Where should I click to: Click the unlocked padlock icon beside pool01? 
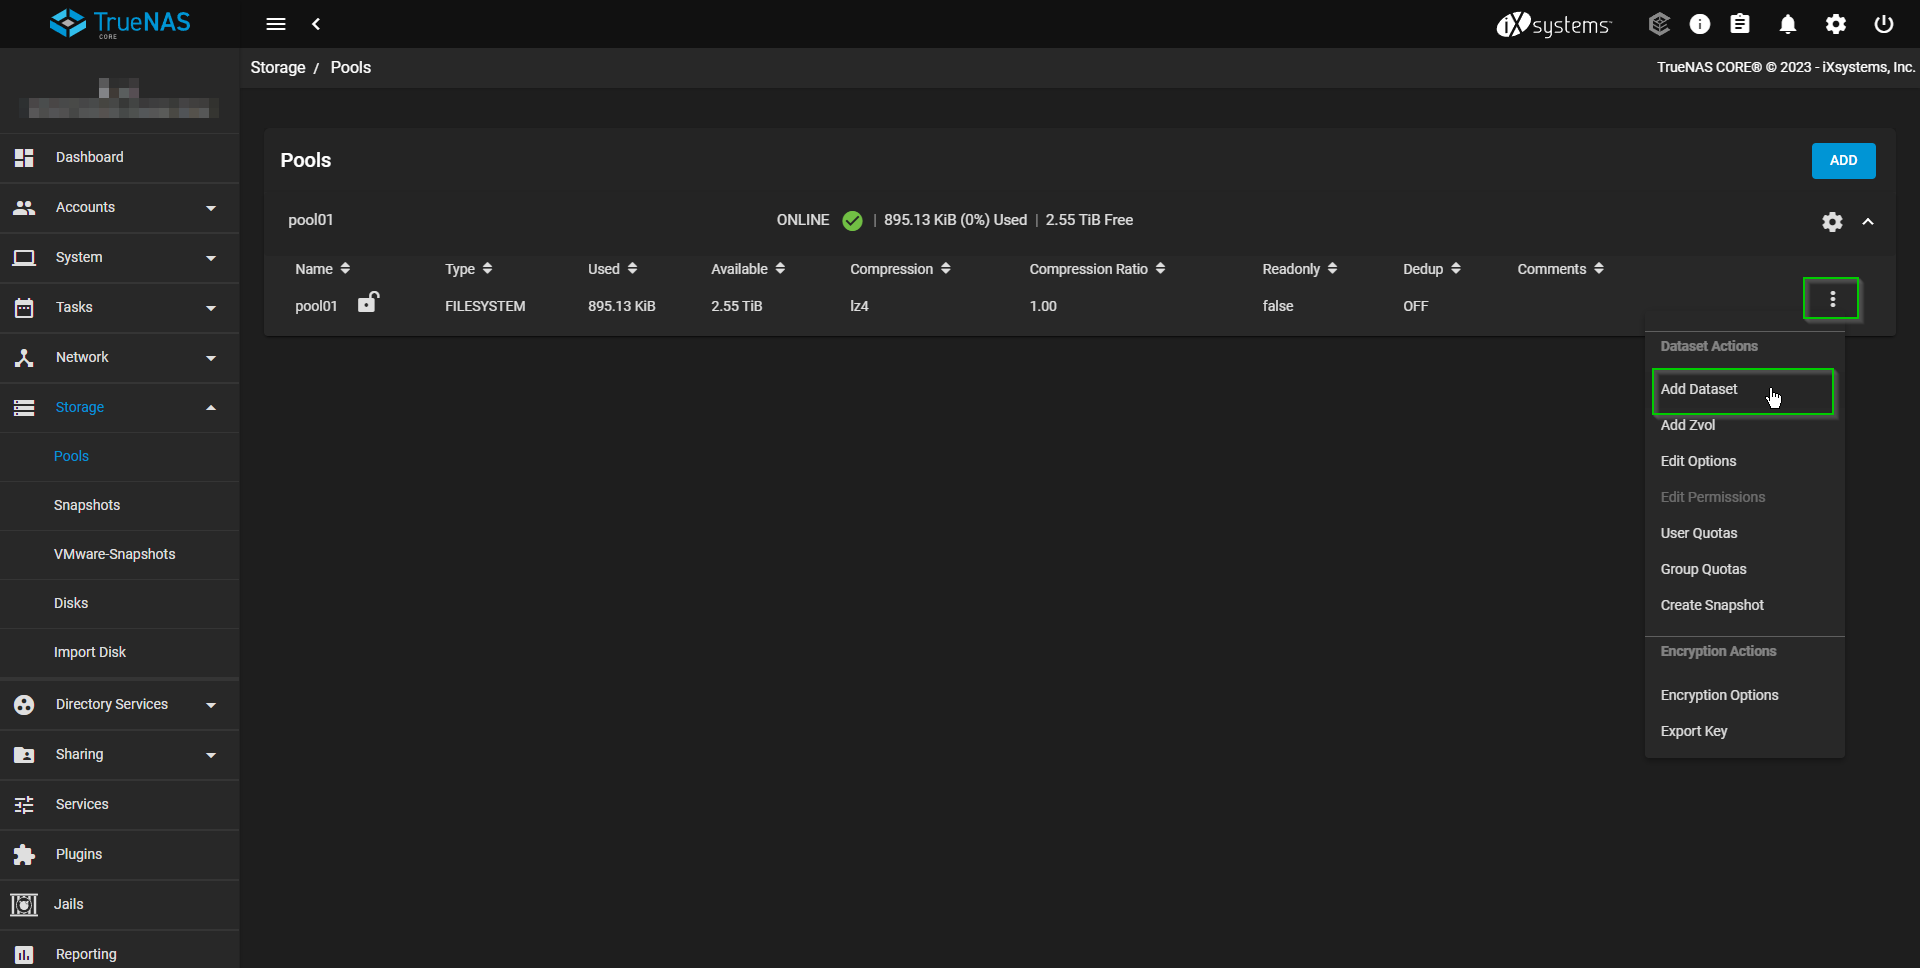click(x=368, y=302)
